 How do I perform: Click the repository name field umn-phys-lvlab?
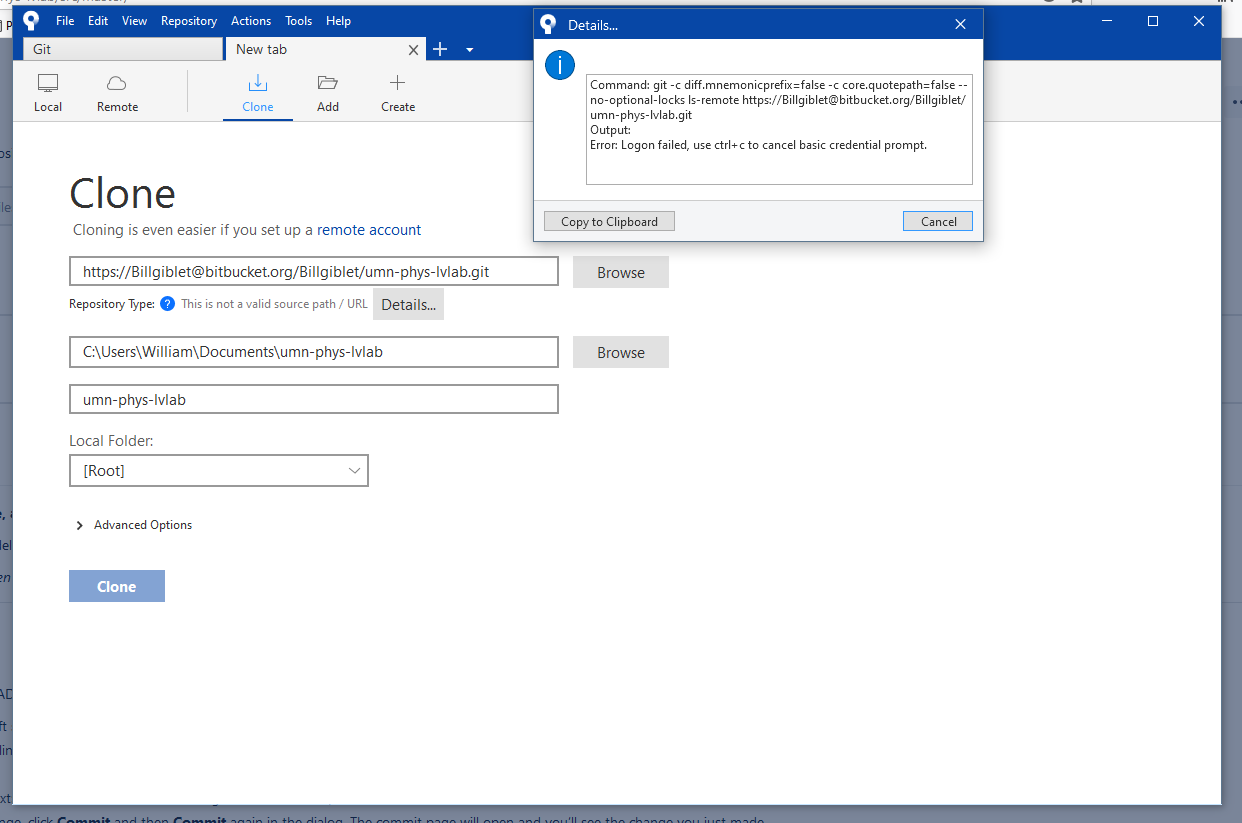[314, 399]
